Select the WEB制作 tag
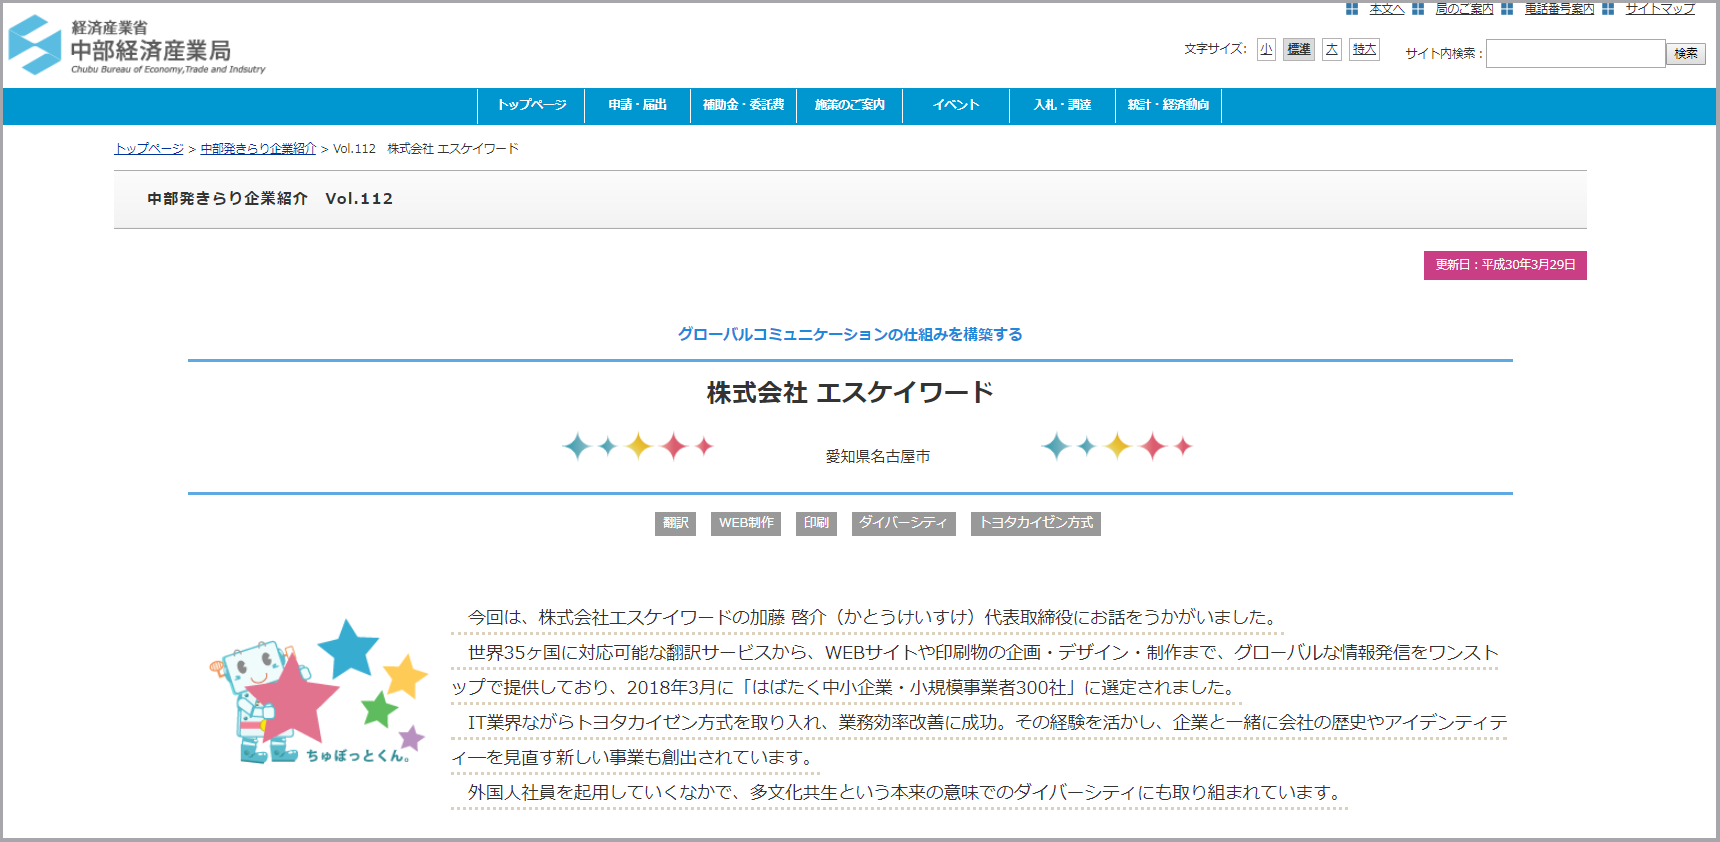The width and height of the screenshot is (1720, 842). 746,523
